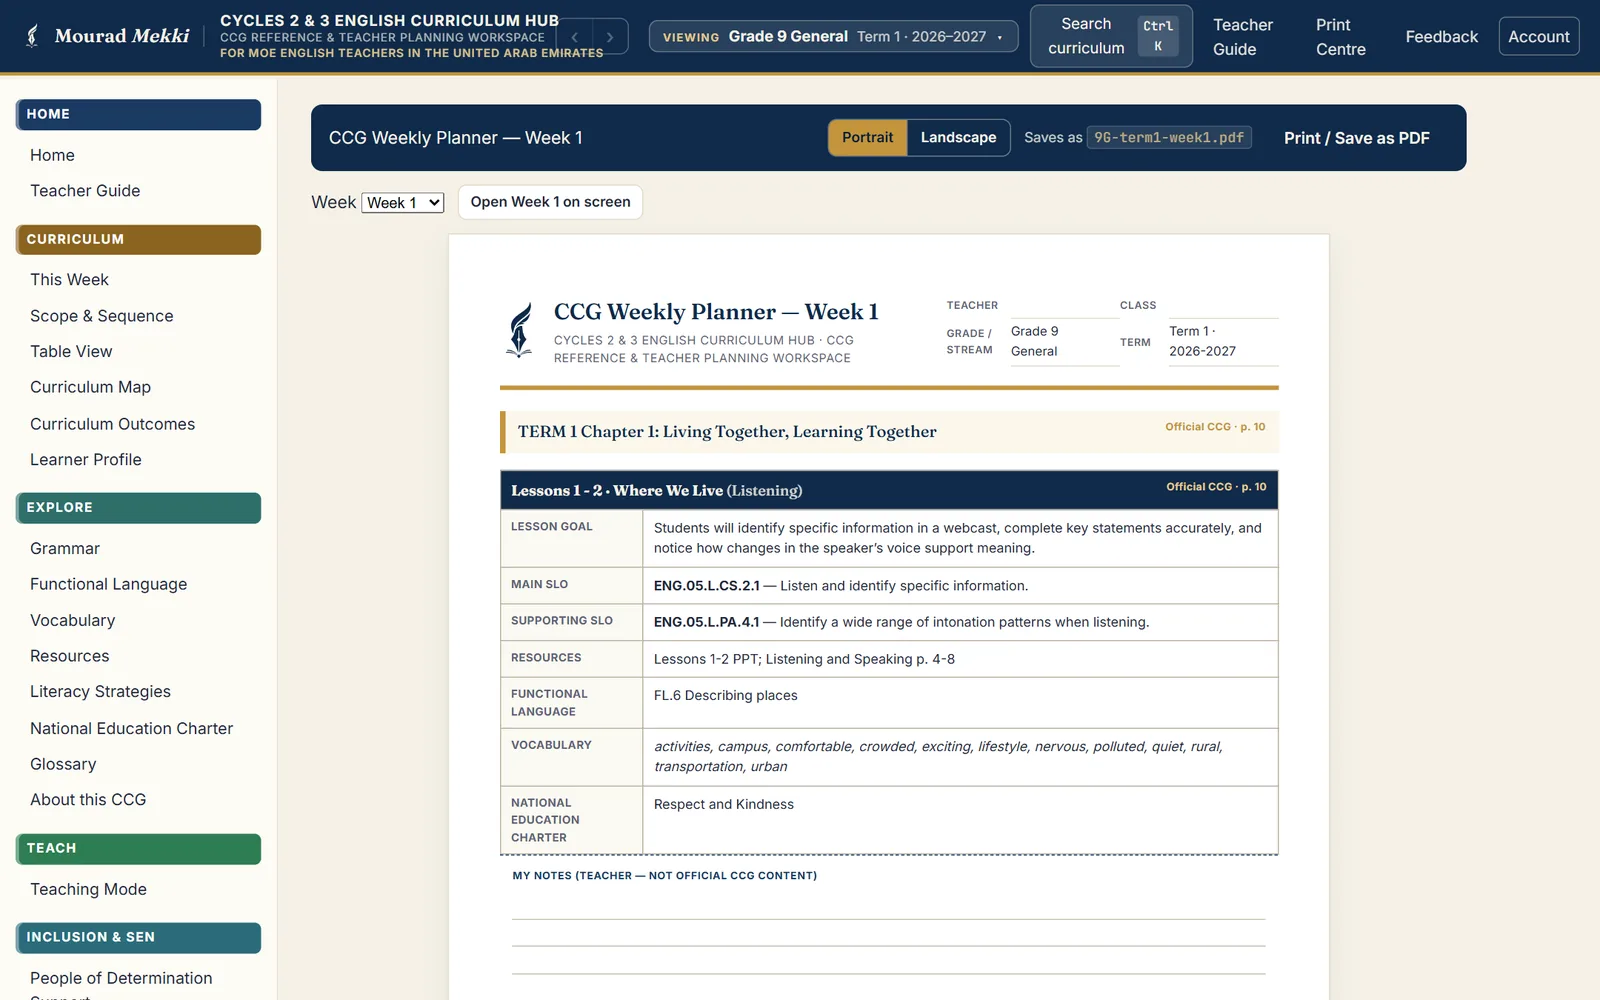Click Official CCG p. 10 in Lessons header
1600x1000 pixels.
click(x=1216, y=487)
